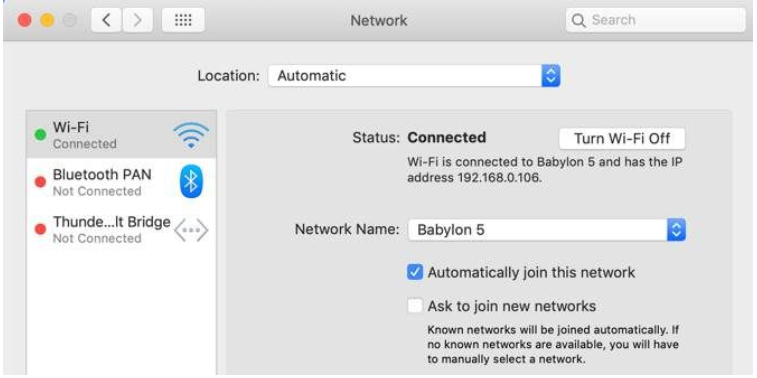The height and width of the screenshot is (378, 757).
Task: Click the green status dot beside Wi-Fi
Action: pyautogui.click(x=41, y=135)
